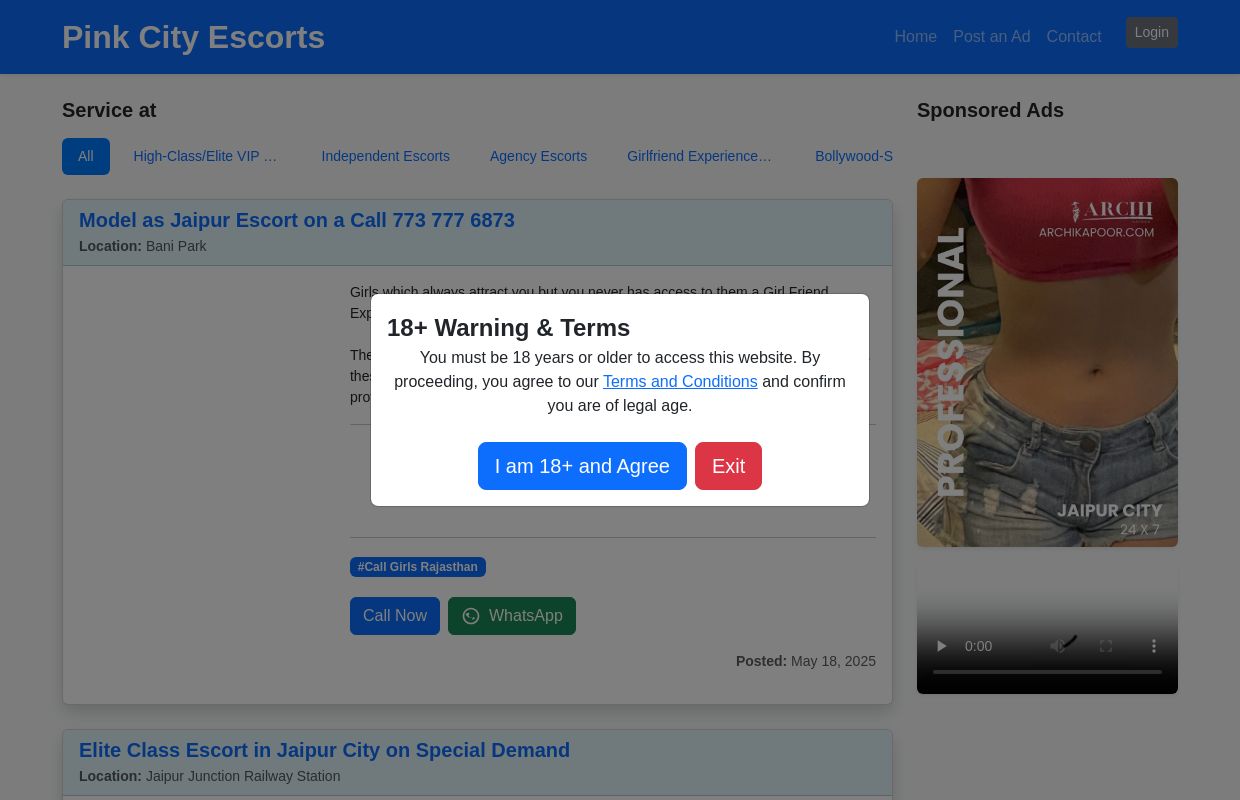Open the video more-options menu

pos(1154,646)
